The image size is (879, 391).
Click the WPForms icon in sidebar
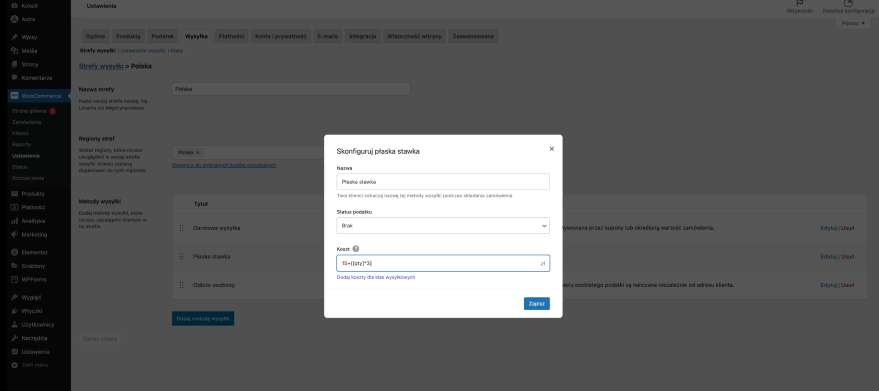pyautogui.click(x=15, y=279)
